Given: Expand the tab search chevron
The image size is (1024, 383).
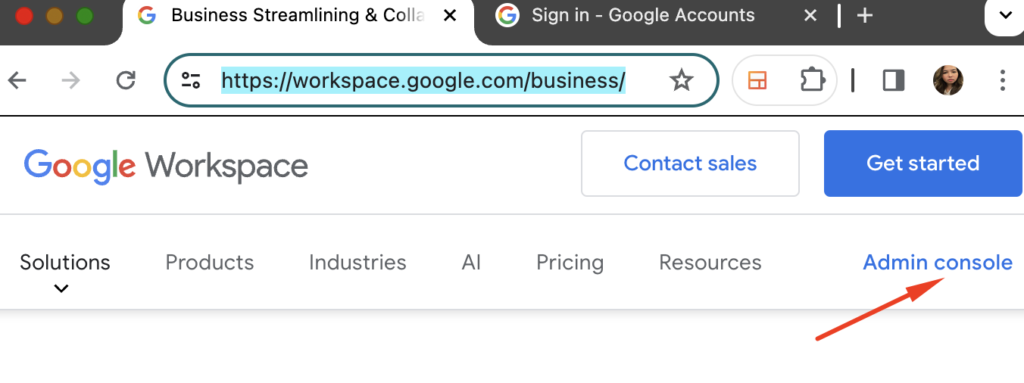Looking at the screenshot, I should [x=1006, y=17].
